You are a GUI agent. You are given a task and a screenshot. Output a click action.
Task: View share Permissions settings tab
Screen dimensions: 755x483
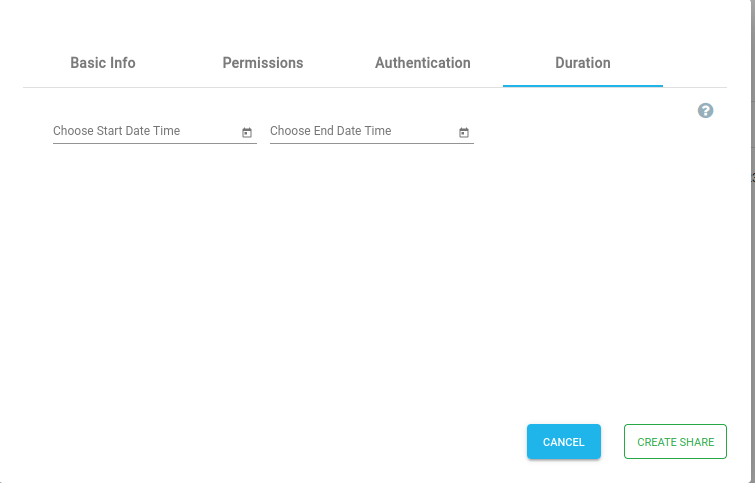(x=263, y=63)
